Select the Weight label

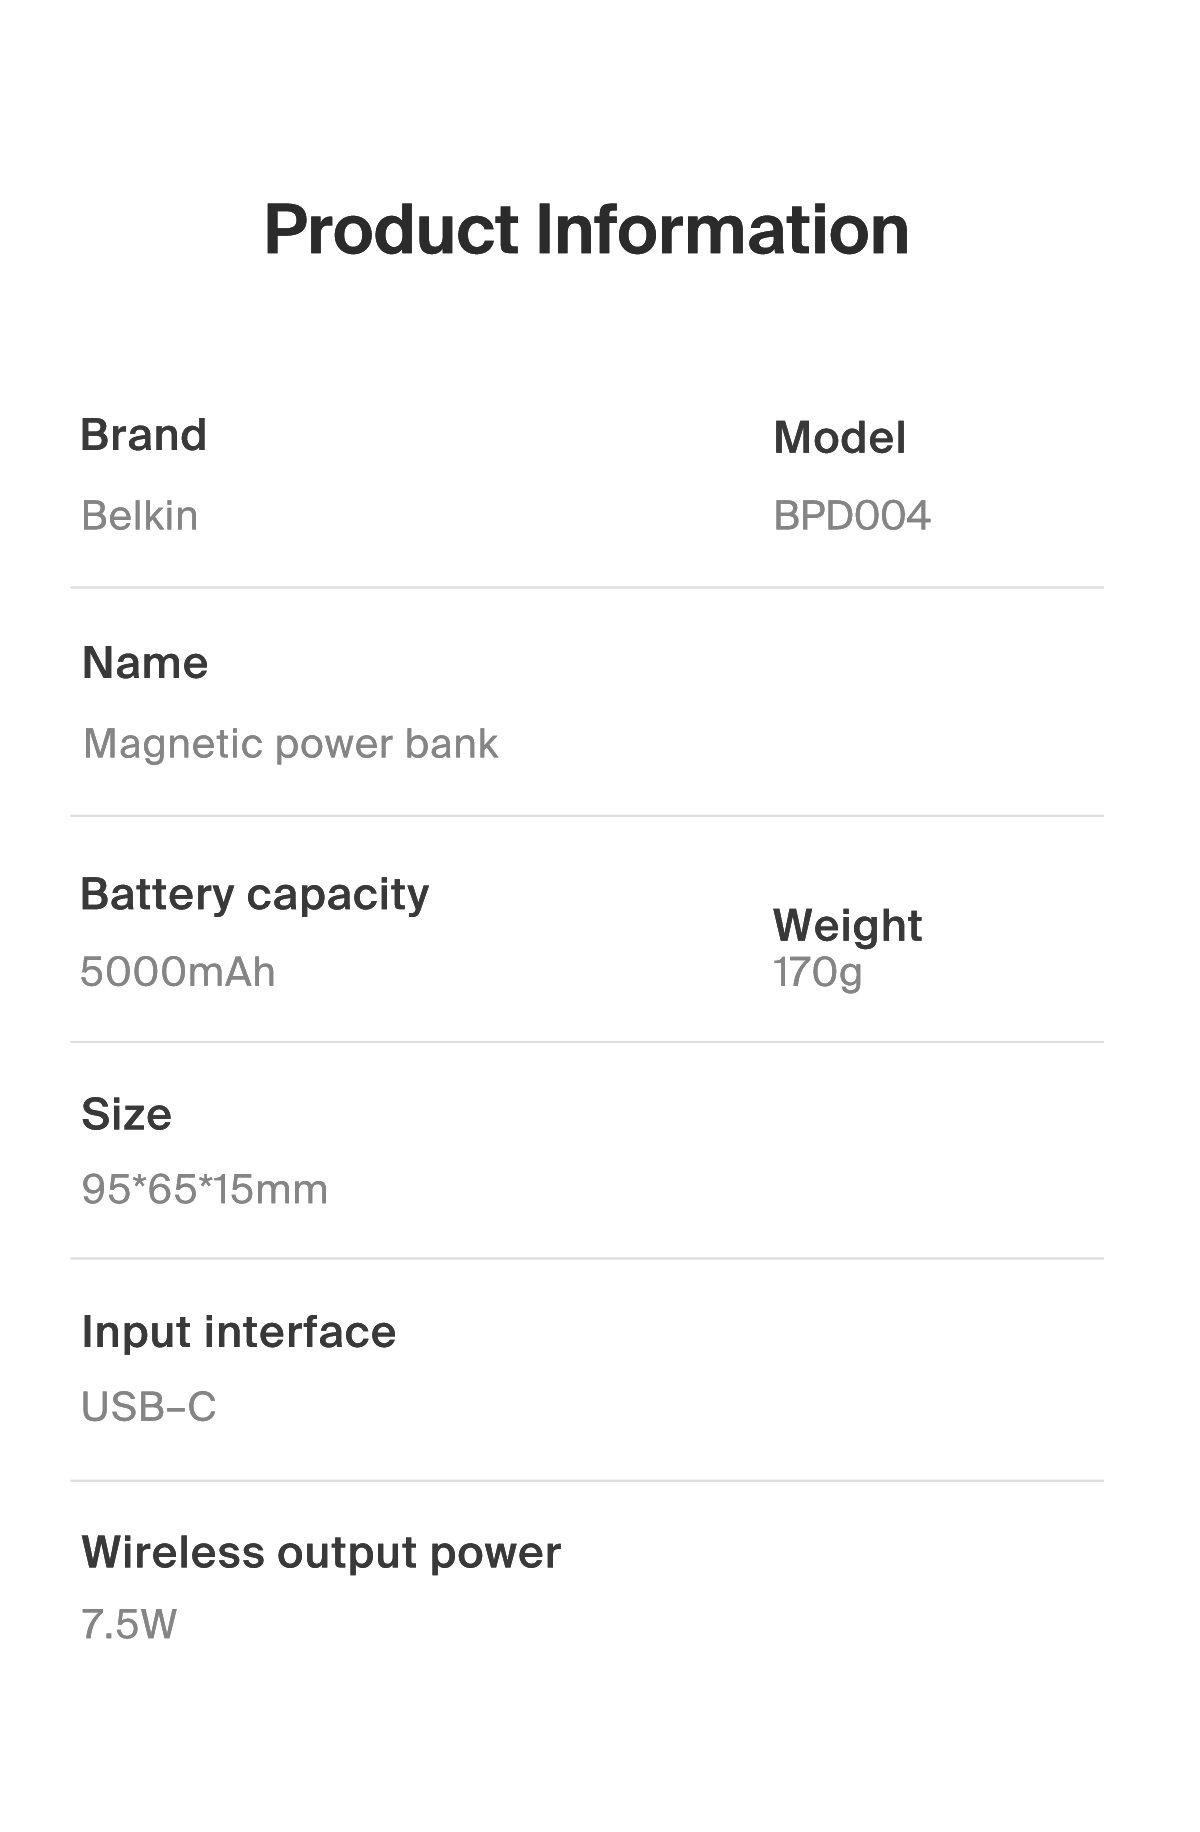[x=846, y=925]
